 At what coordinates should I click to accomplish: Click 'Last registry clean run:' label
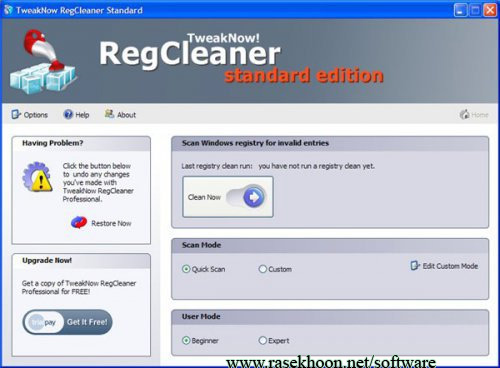click(217, 166)
